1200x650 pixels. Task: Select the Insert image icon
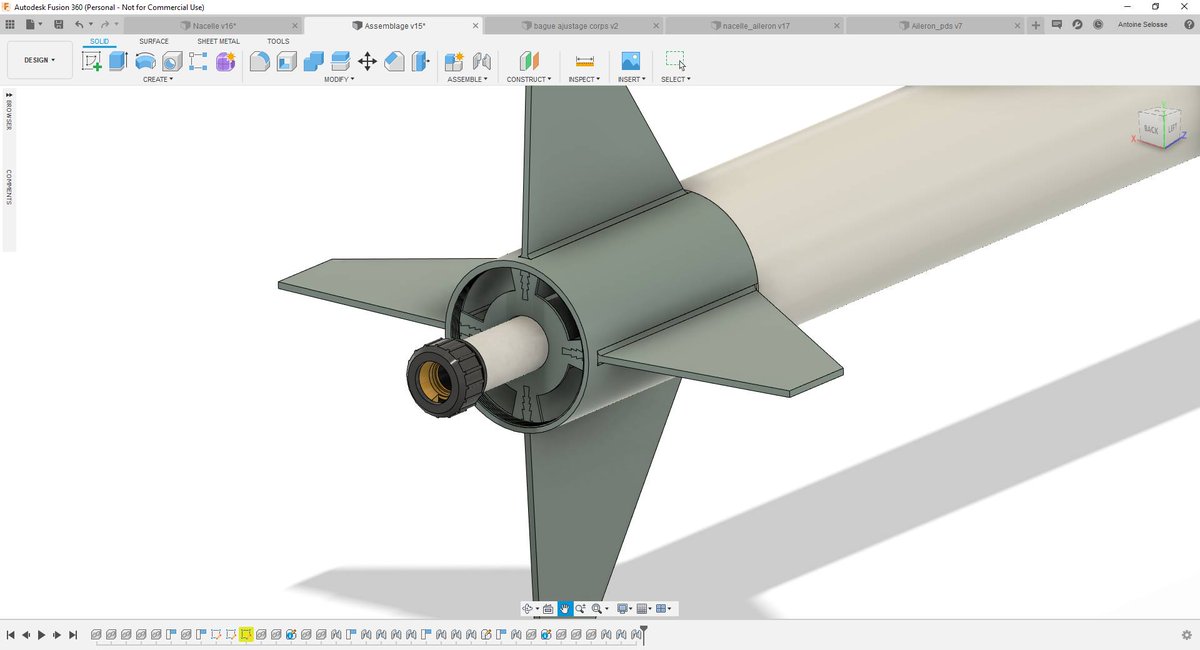tap(630, 61)
